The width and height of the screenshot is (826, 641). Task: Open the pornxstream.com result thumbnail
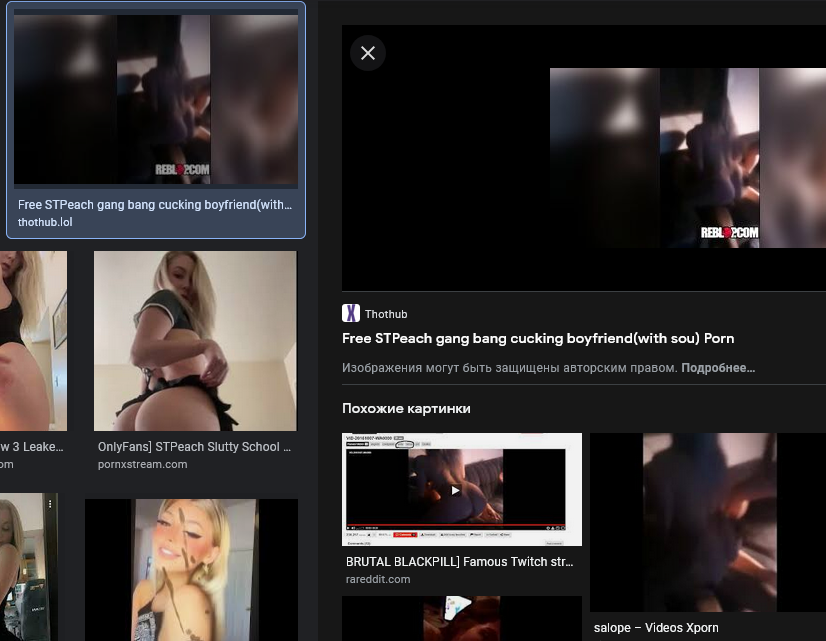[195, 341]
